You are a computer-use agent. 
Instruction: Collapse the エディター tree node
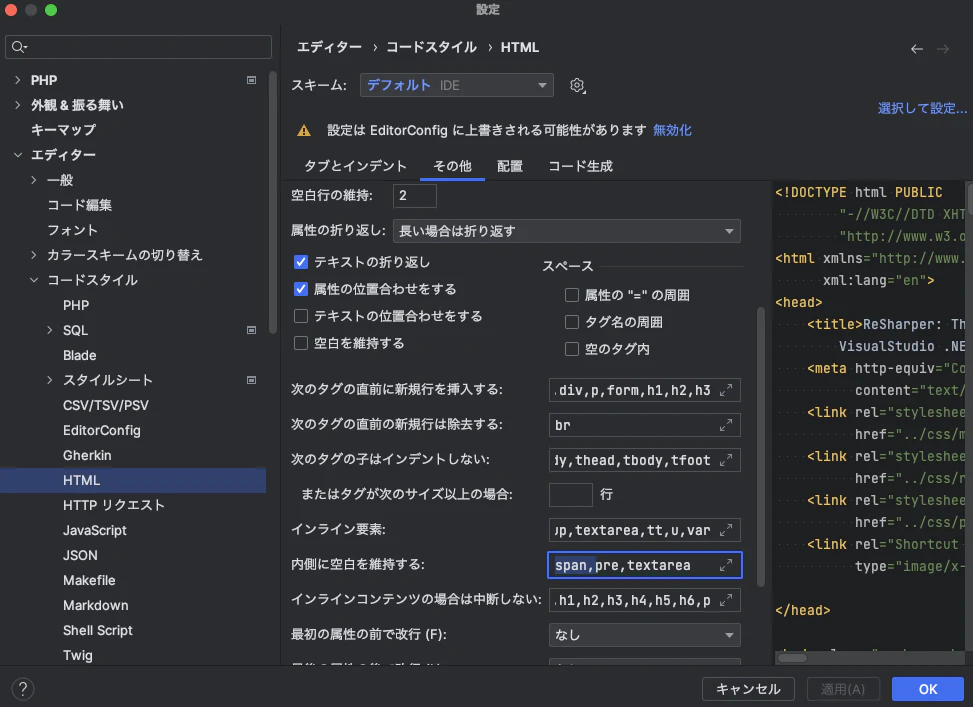point(17,155)
